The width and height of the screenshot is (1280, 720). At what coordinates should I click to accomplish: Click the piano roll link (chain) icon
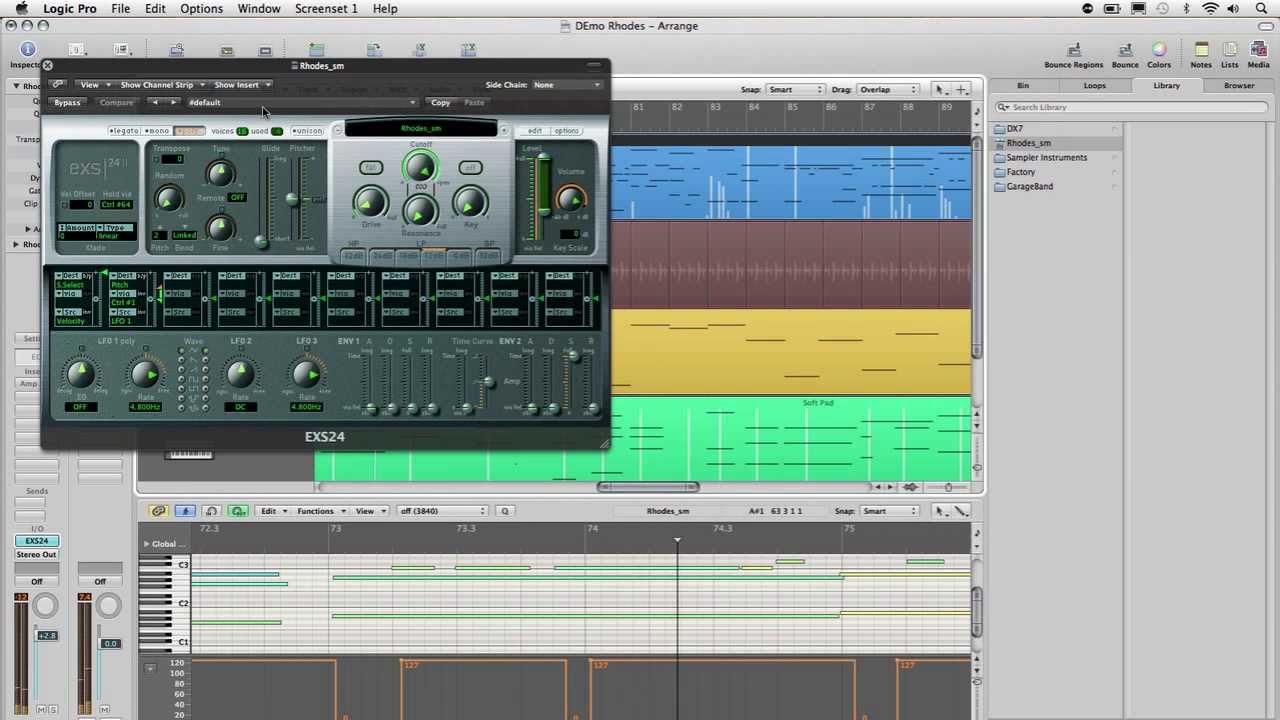pos(158,511)
